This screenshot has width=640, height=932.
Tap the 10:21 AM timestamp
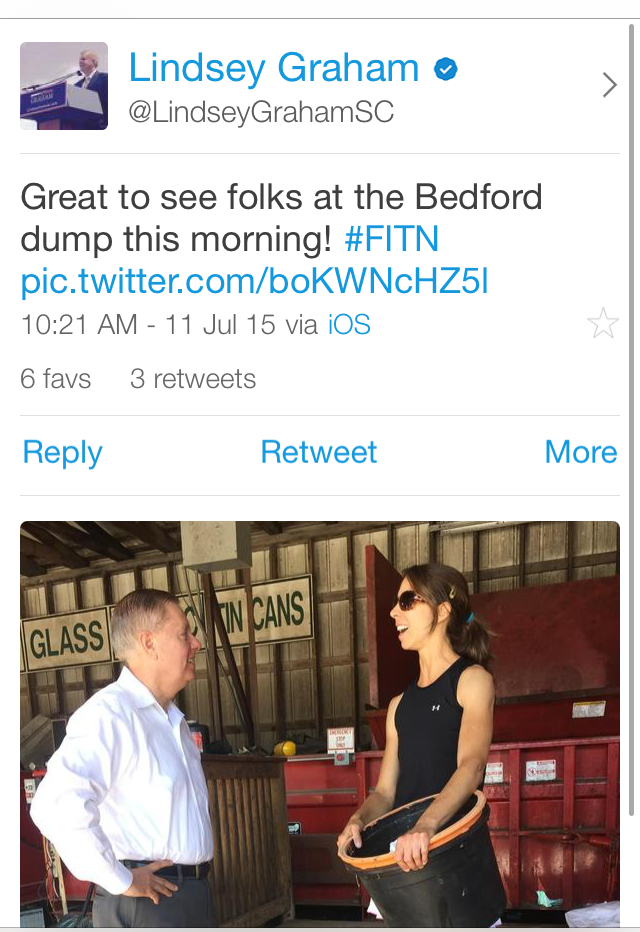coord(78,325)
